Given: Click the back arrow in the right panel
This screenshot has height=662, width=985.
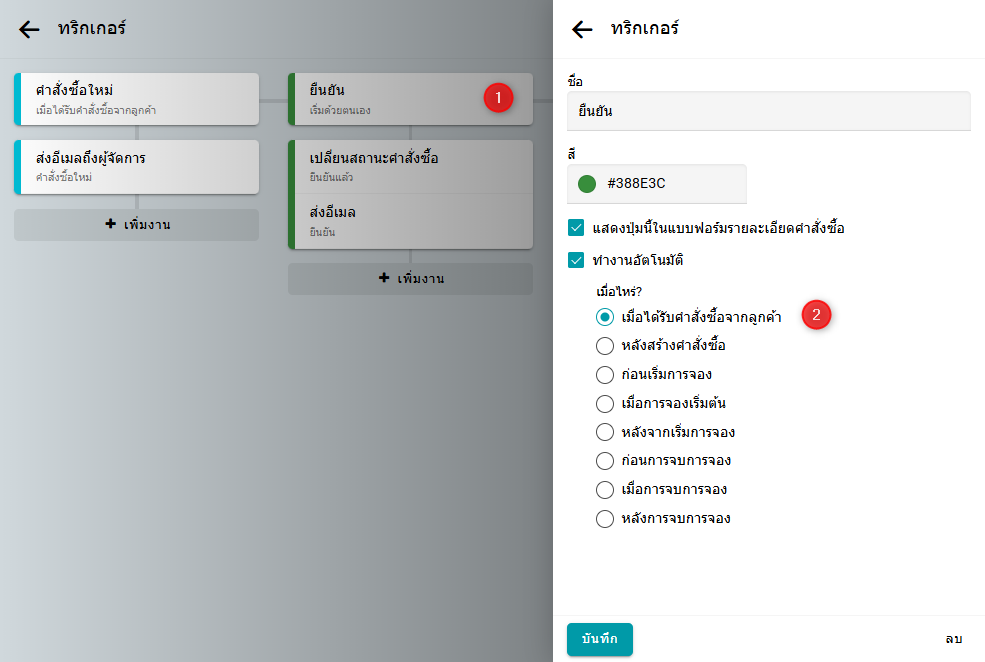Looking at the screenshot, I should click(582, 29).
